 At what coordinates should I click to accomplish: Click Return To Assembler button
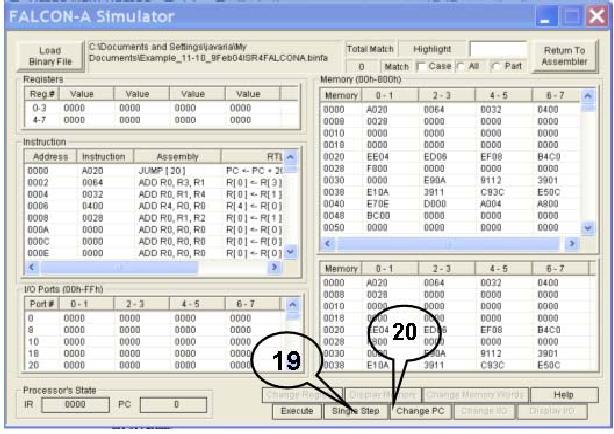coord(564,56)
